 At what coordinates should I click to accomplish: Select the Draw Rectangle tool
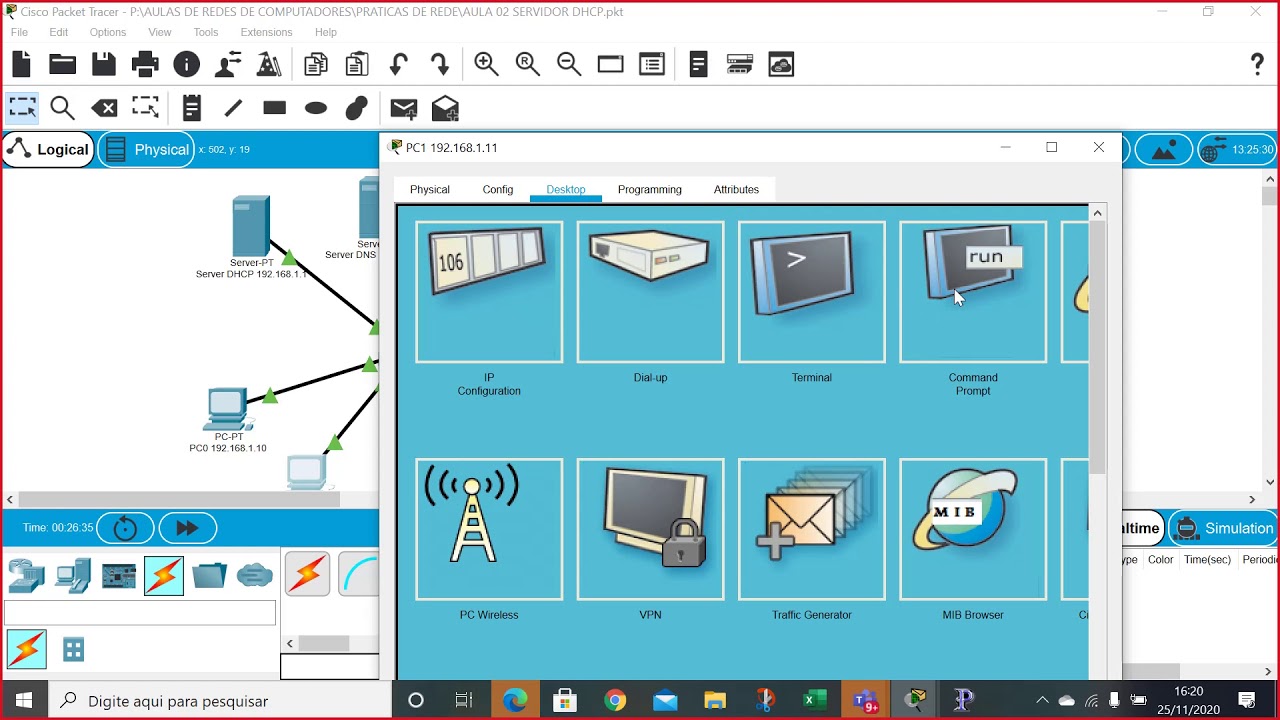274,108
